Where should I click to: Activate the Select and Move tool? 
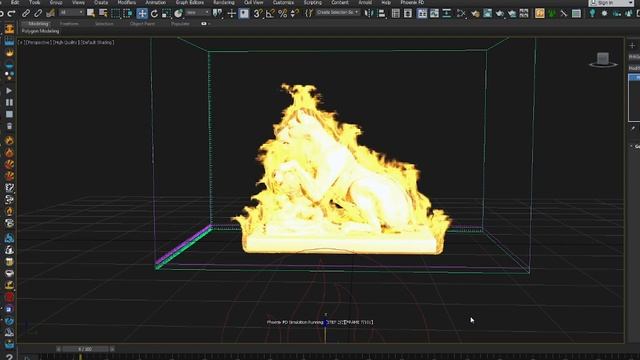(x=142, y=13)
